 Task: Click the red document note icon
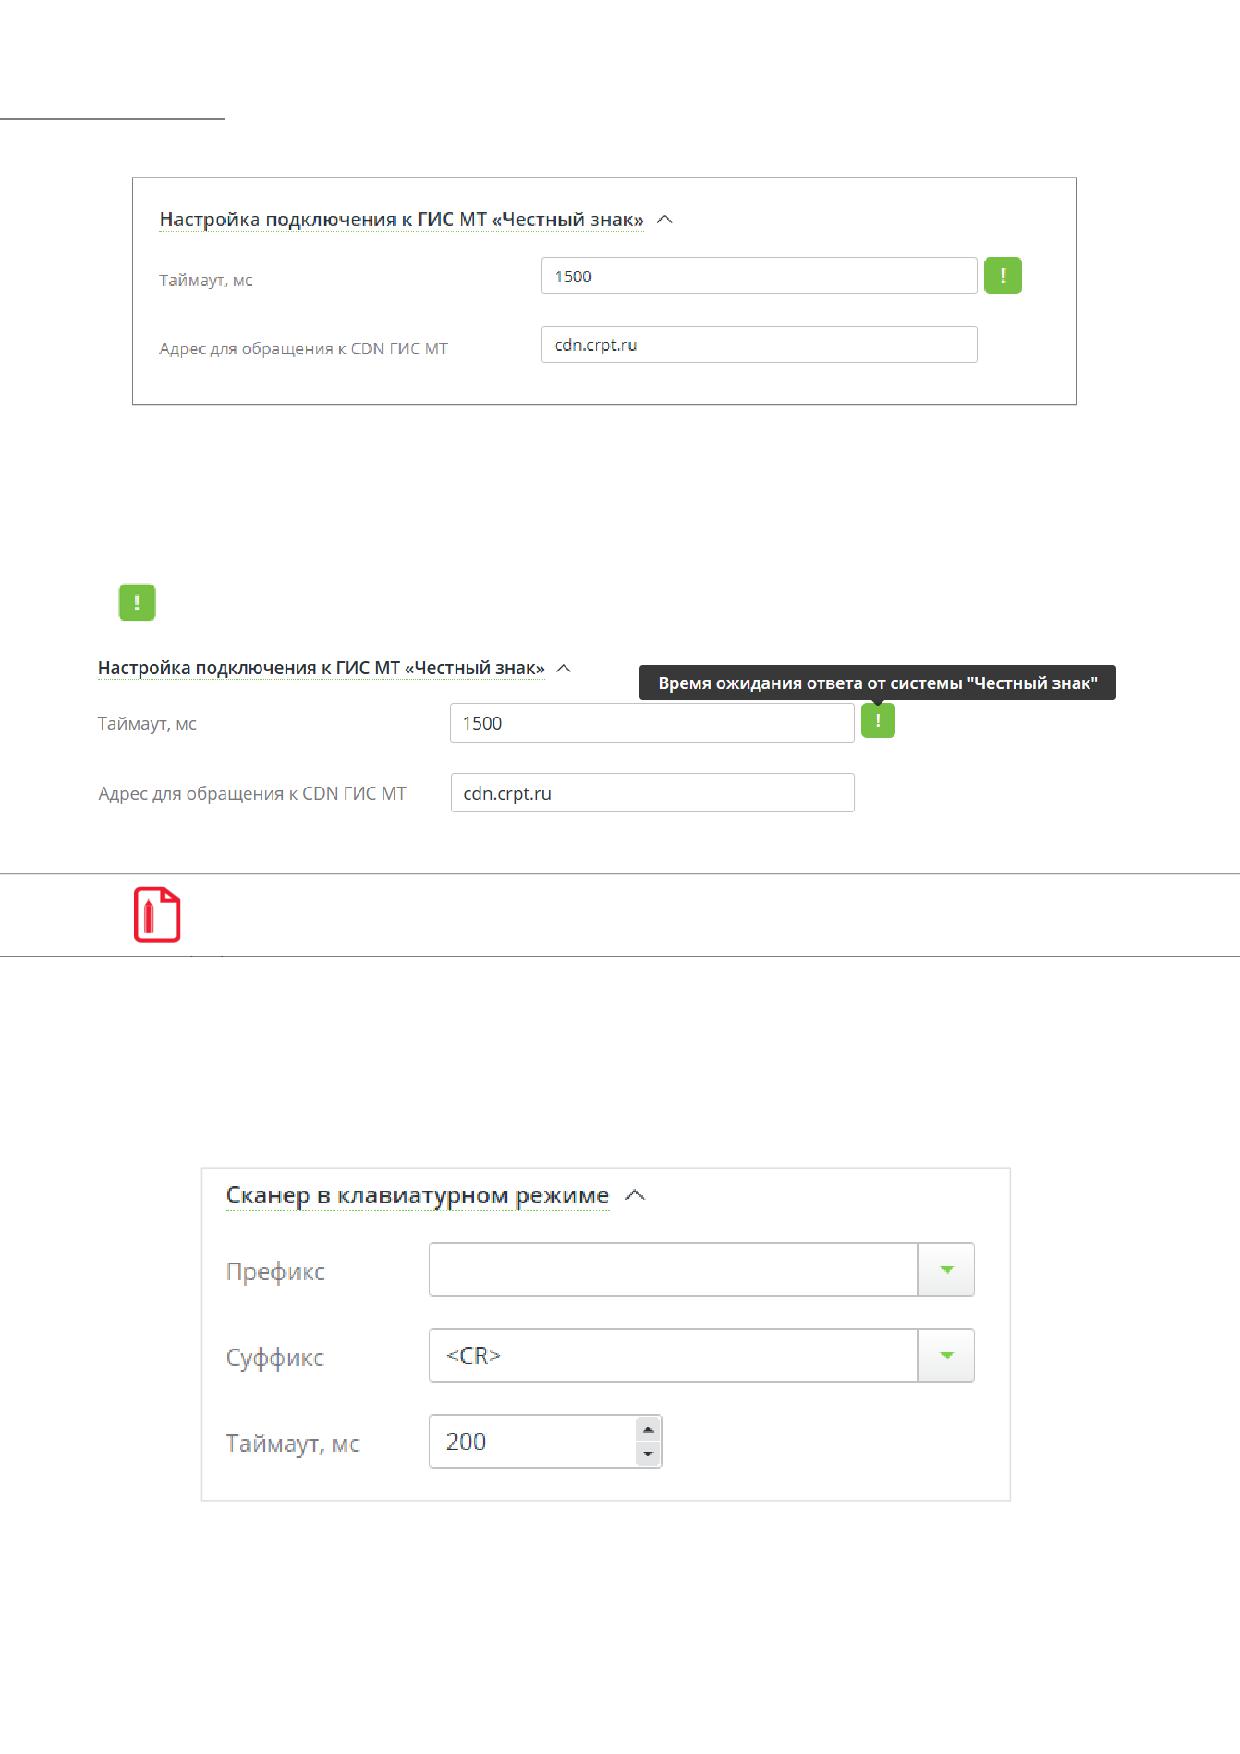[157, 914]
